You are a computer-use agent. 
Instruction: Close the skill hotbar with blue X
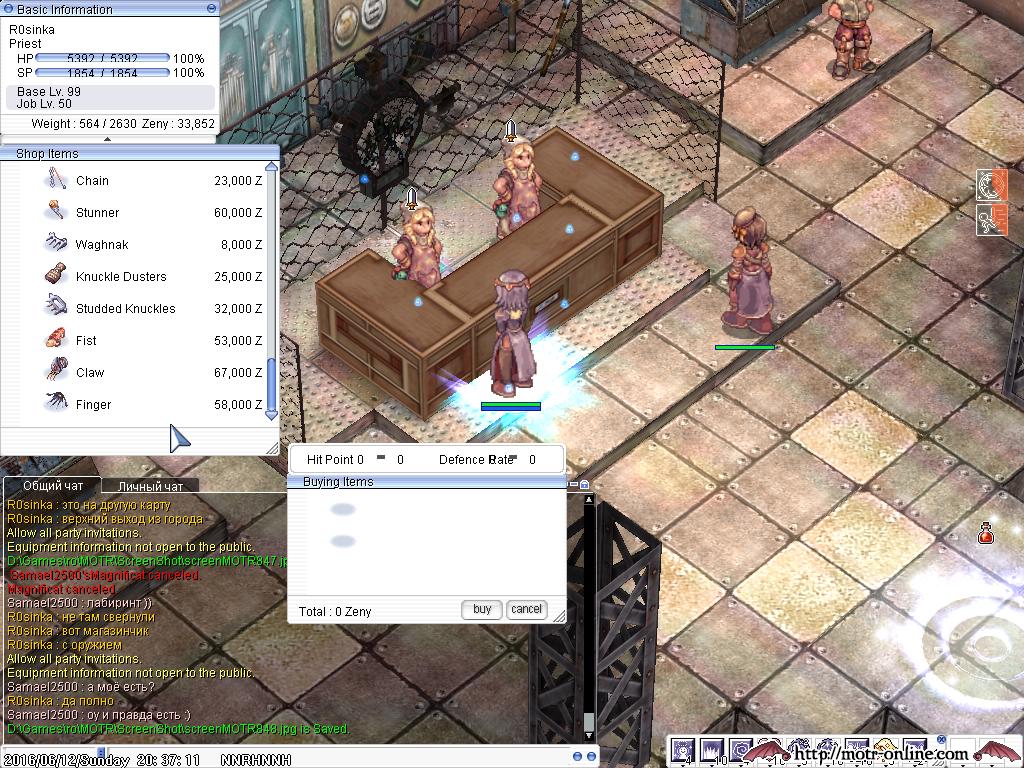941,740
